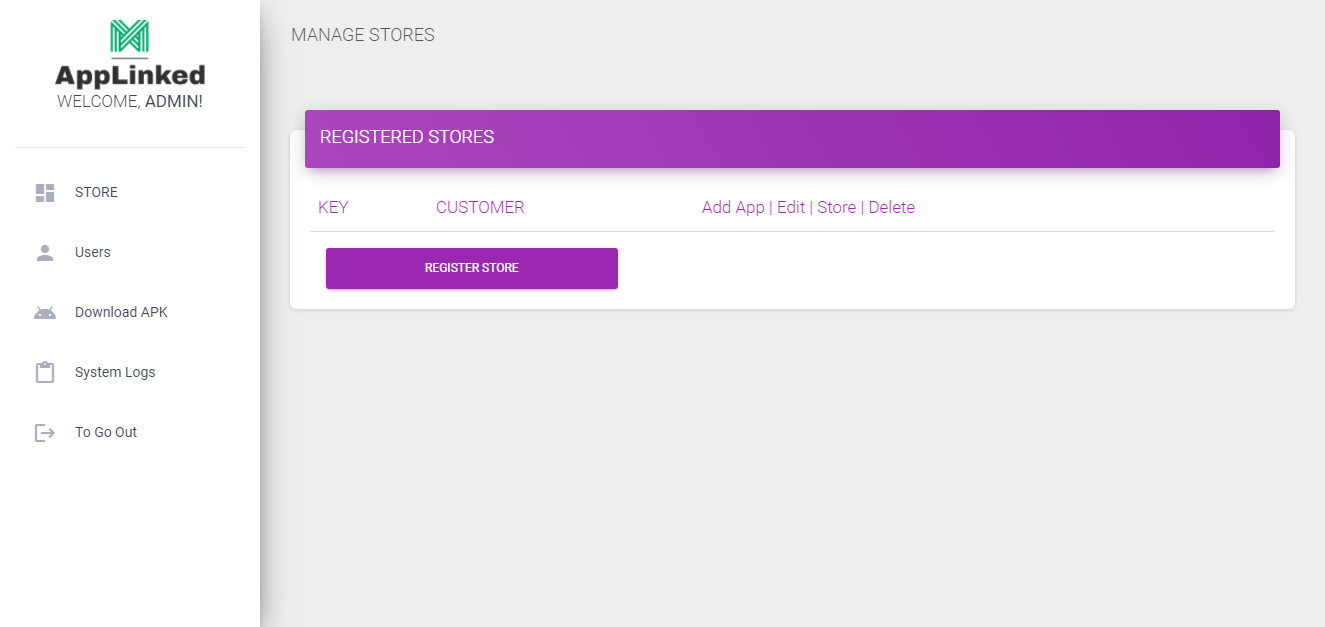Click the CUSTOMER column header
The image size is (1325, 627).
[480, 208]
